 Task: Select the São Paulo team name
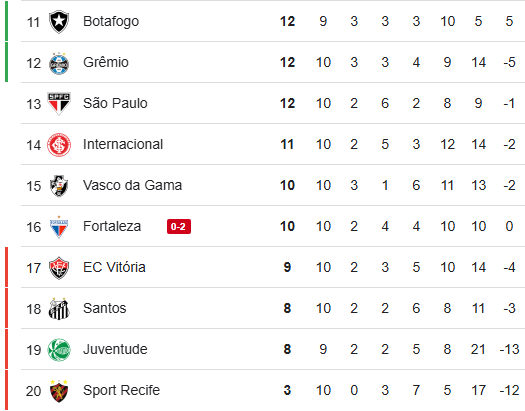click(x=115, y=103)
